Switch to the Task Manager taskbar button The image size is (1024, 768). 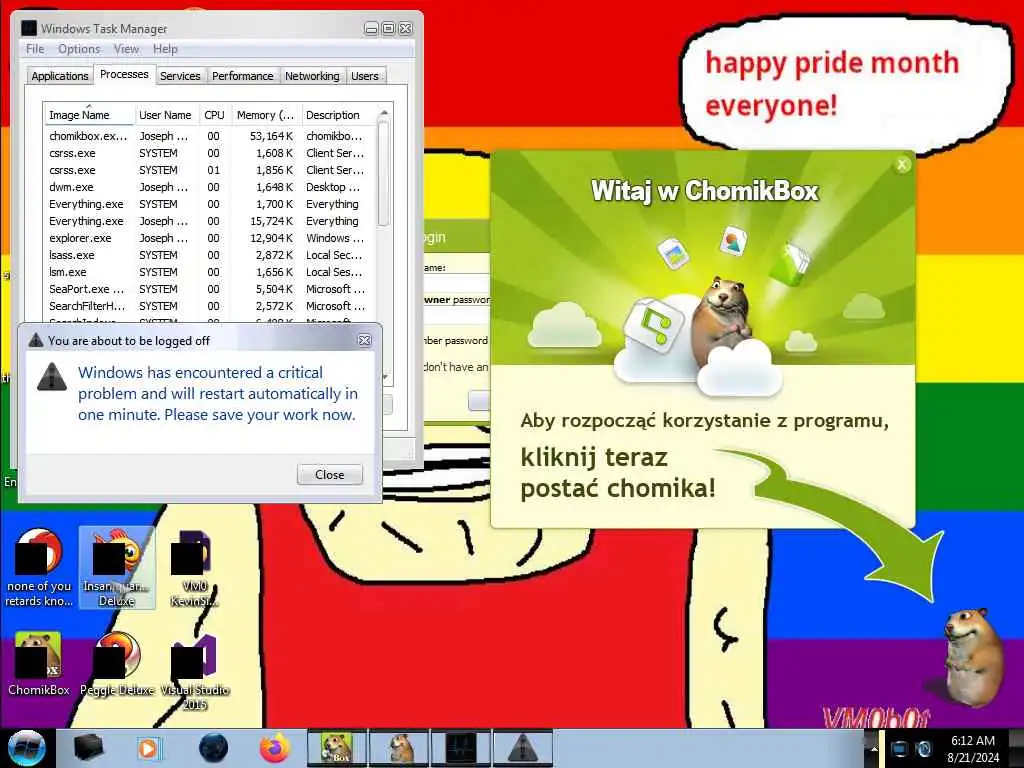click(x=462, y=748)
